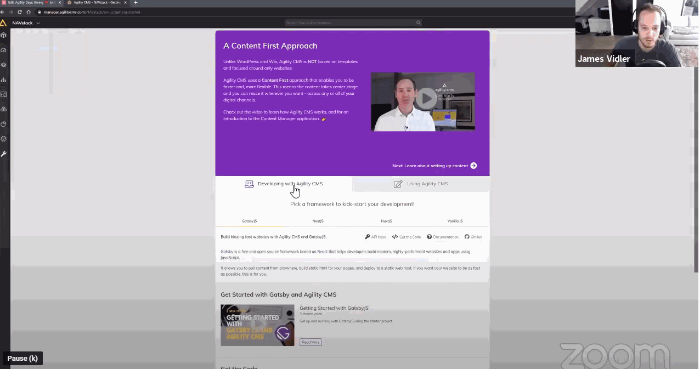Reload the page with browser refresh button
700x369 pixels.
20,12
